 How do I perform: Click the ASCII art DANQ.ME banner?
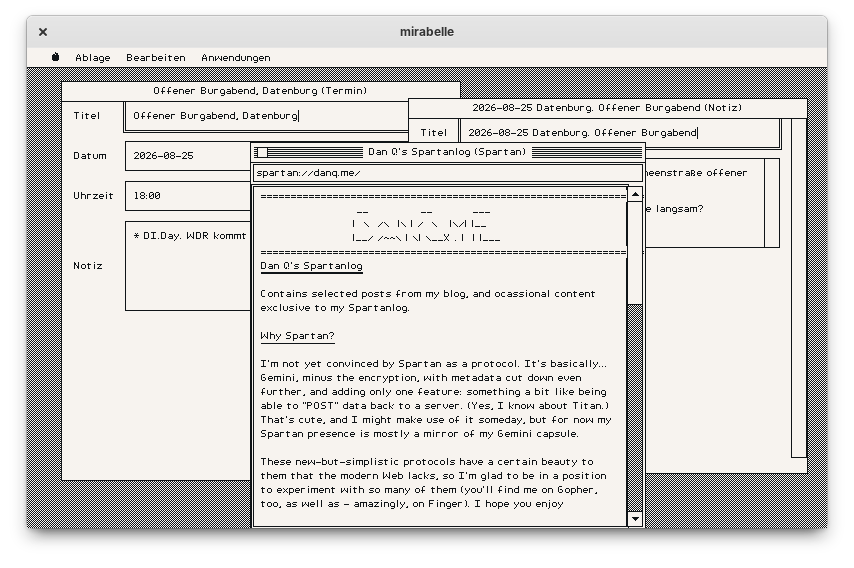(x=426, y=224)
